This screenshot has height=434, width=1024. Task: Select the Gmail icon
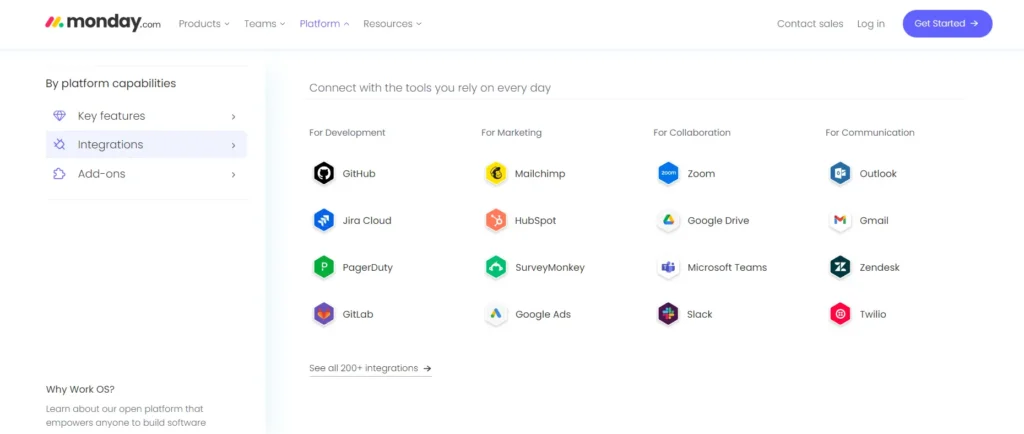[840, 221]
